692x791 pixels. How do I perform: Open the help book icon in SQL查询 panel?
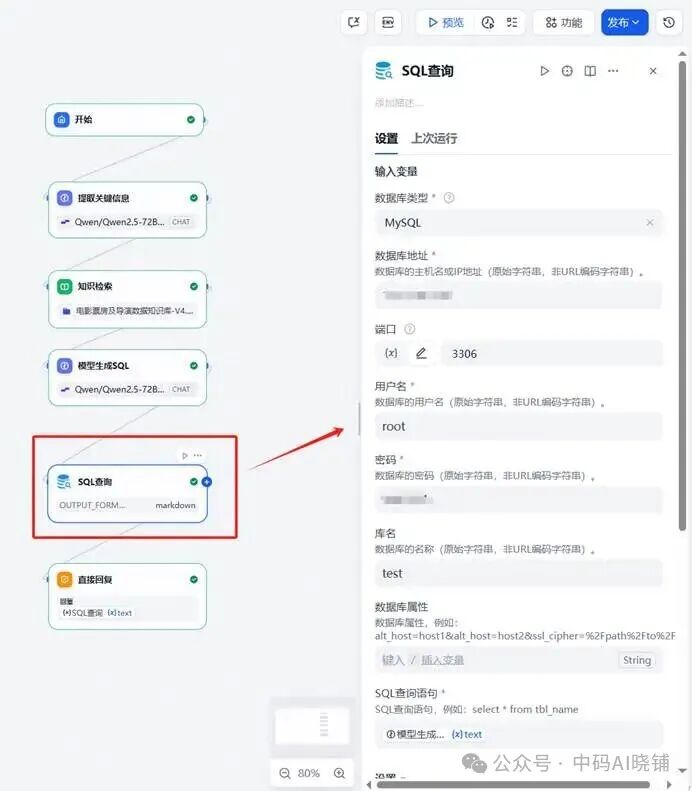[590, 71]
